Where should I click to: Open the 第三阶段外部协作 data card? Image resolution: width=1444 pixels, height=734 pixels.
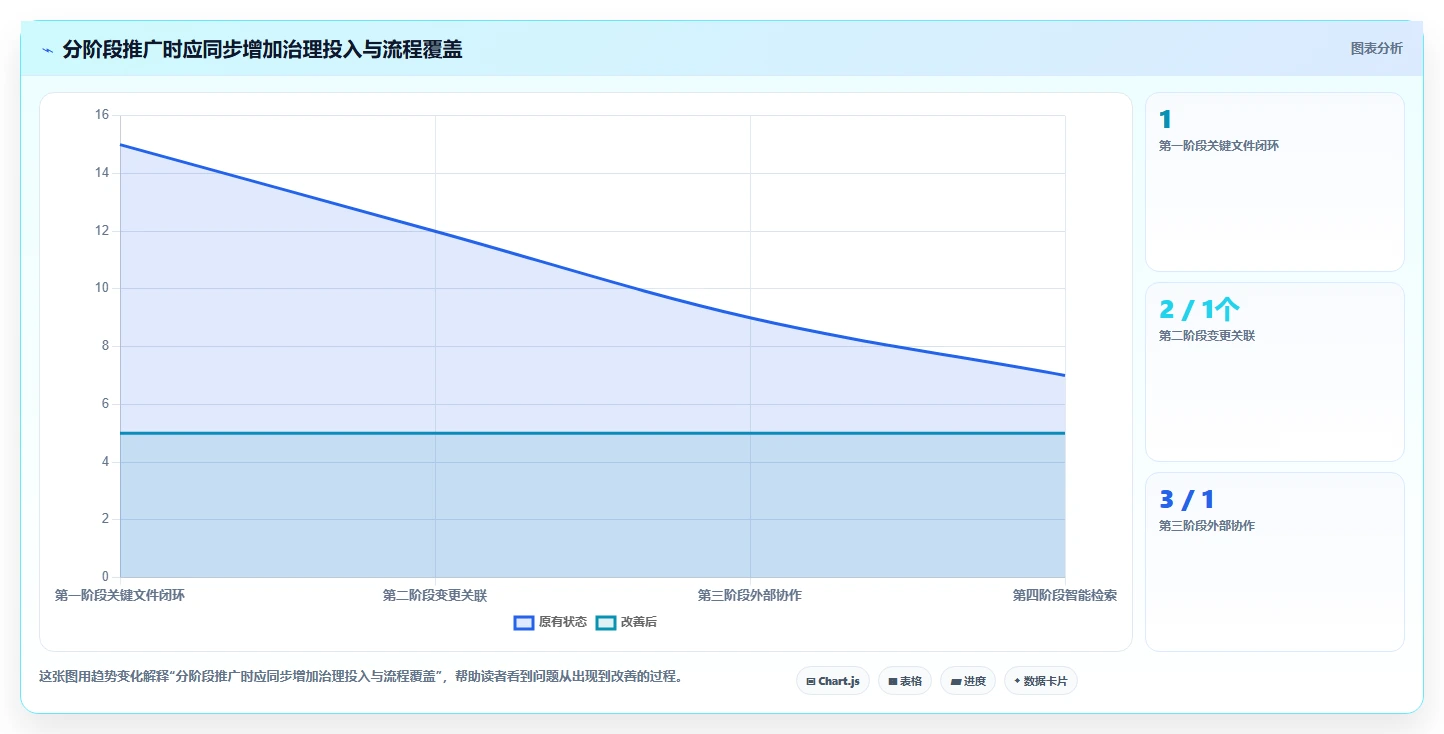pyautogui.click(x=1275, y=562)
